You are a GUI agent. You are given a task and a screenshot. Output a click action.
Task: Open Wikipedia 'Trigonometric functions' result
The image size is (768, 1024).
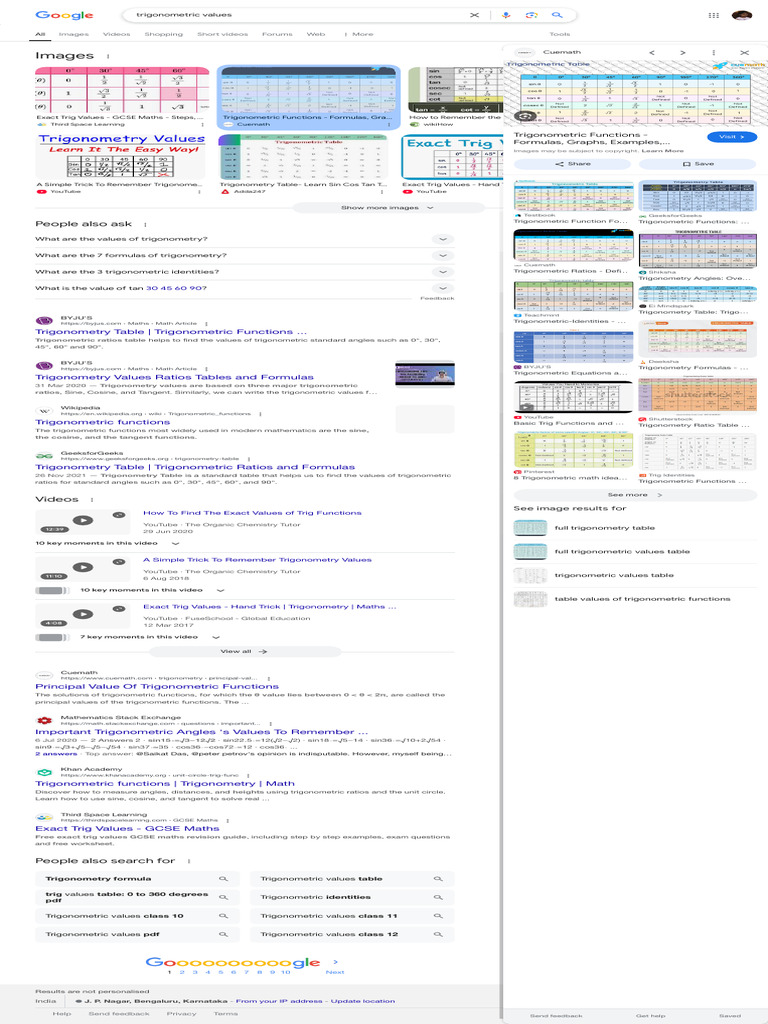tap(103, 422)
